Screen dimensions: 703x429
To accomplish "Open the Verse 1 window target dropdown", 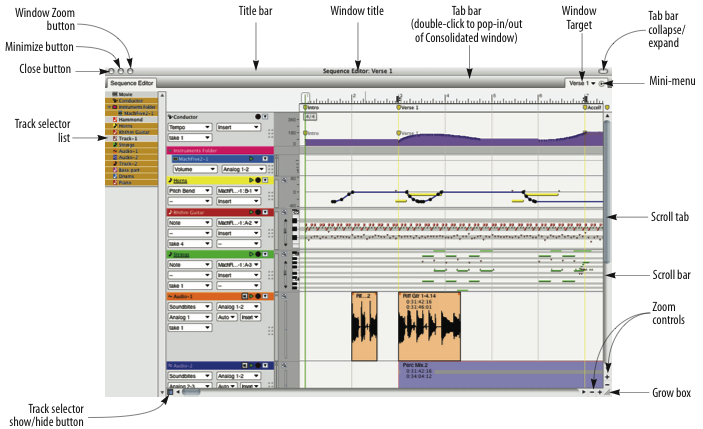I will tap(581, 83).
